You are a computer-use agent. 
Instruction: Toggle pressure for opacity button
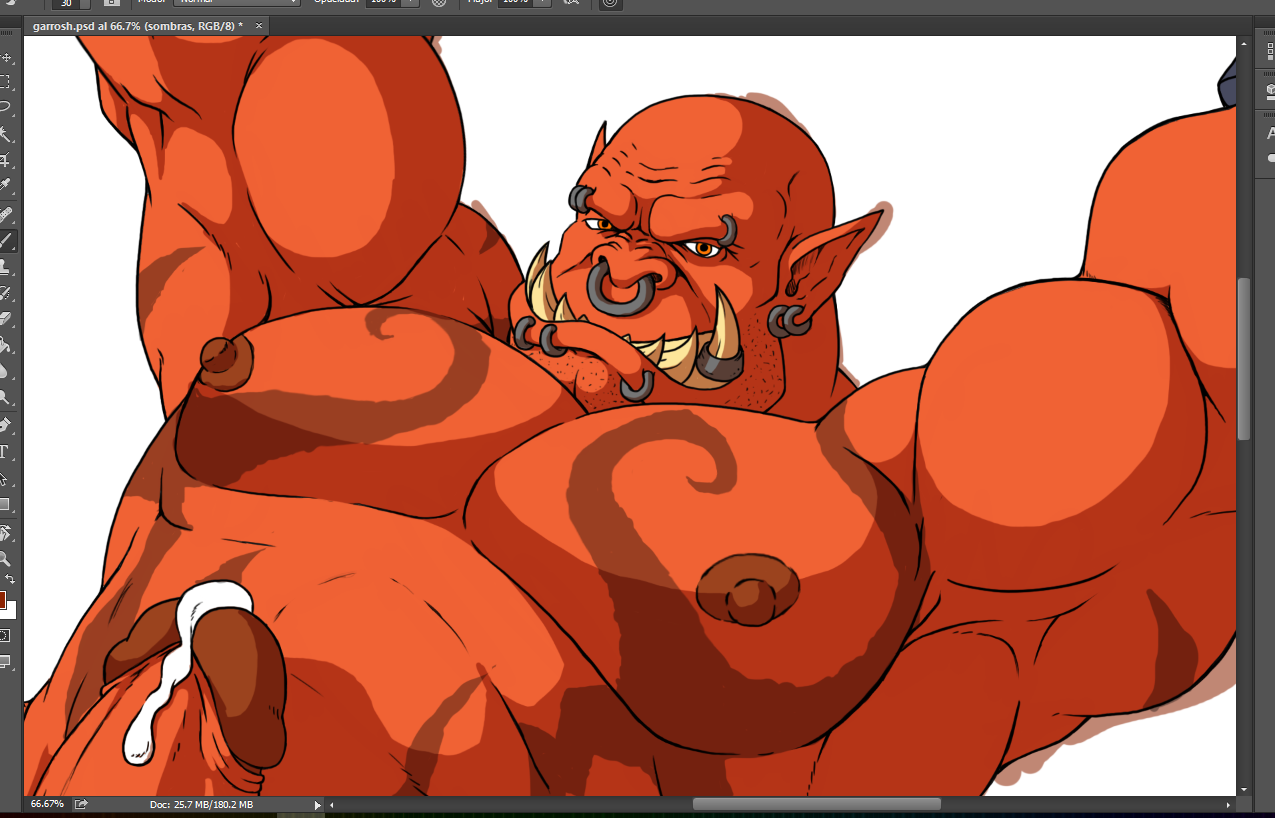pos(438,2)
